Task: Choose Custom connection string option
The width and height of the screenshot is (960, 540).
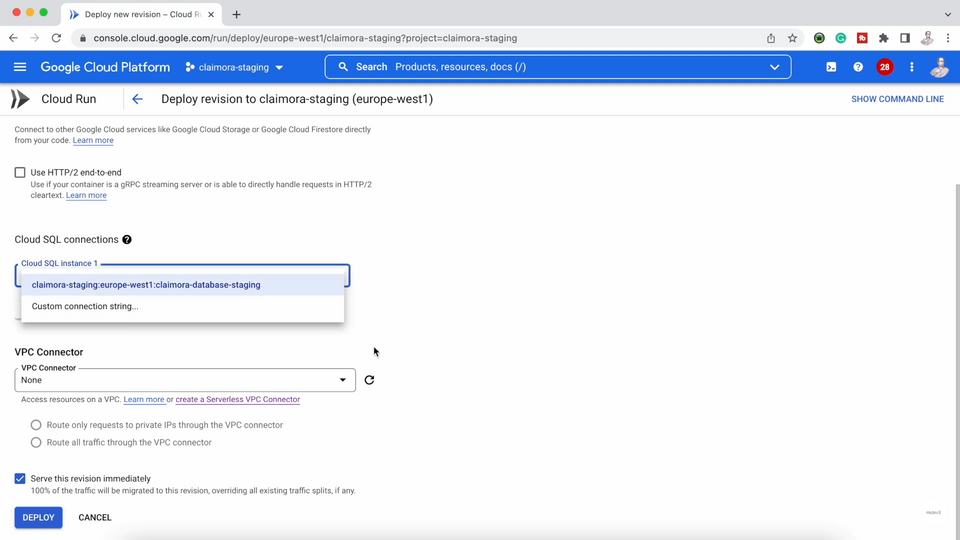Action: pos(182,306)
